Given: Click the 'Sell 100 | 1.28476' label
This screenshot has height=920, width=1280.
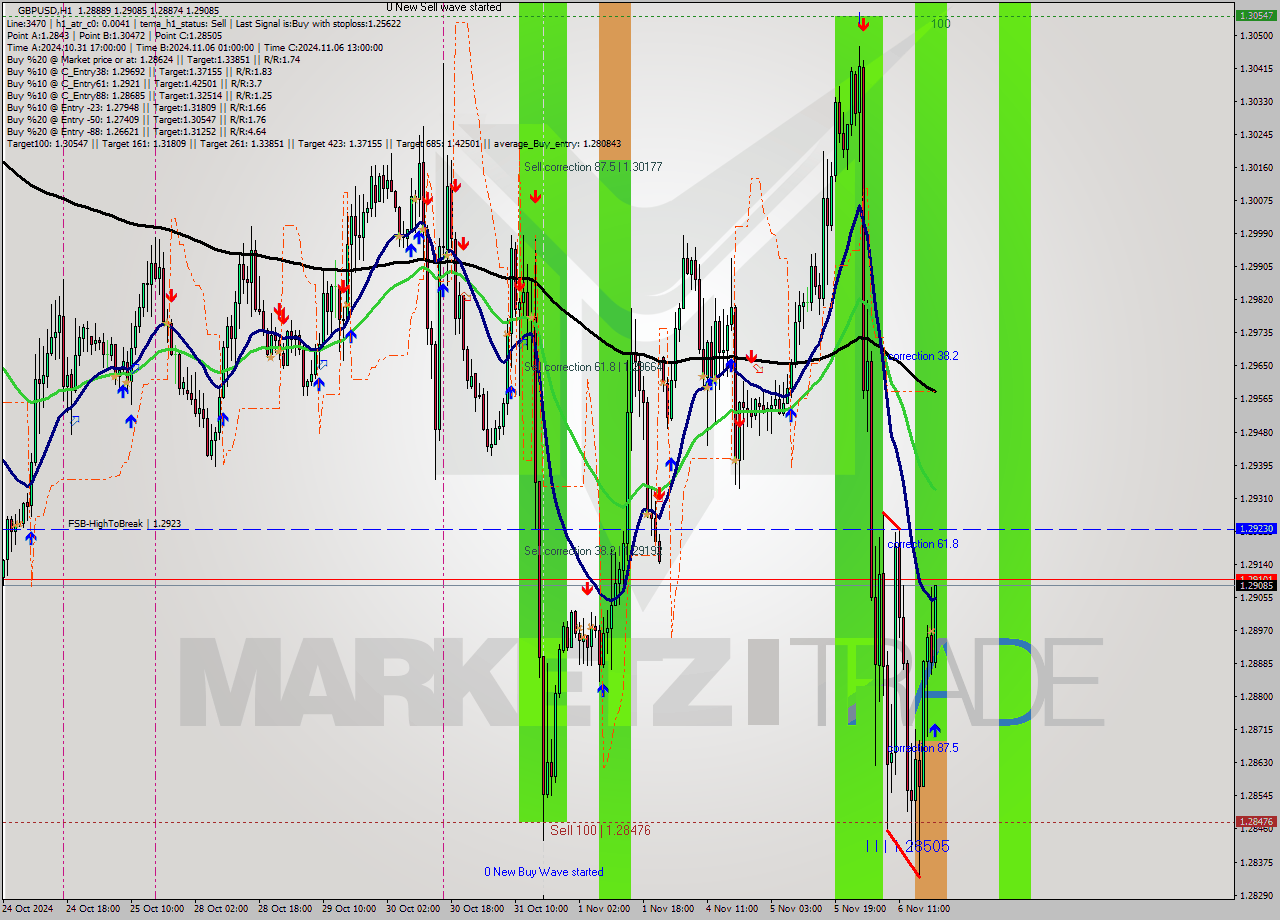Looking at the screenshot, I should (600, 830).
